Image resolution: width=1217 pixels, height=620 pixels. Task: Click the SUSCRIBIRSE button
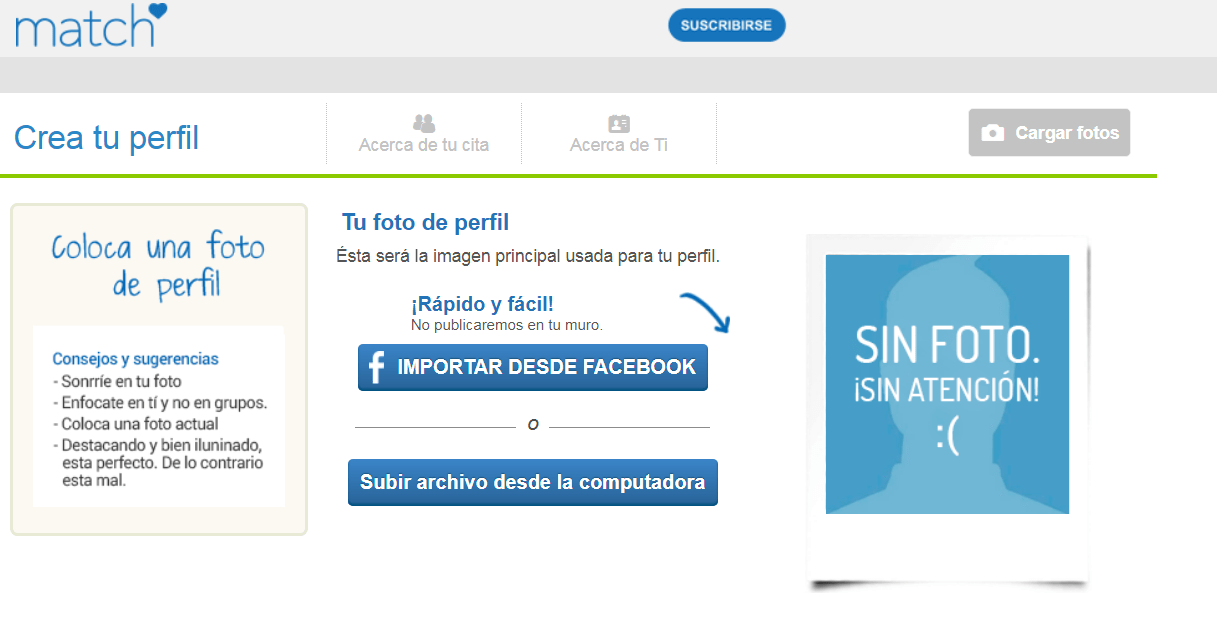click(727, 25)
